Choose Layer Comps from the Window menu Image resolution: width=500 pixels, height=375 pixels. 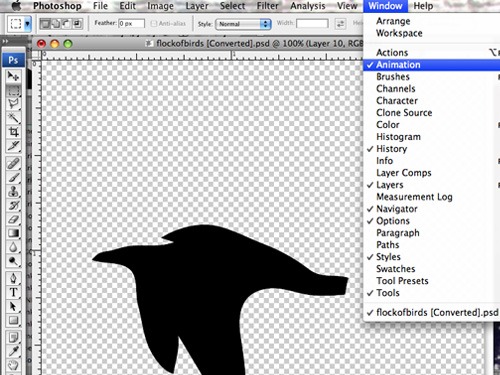tap(432, 173)
